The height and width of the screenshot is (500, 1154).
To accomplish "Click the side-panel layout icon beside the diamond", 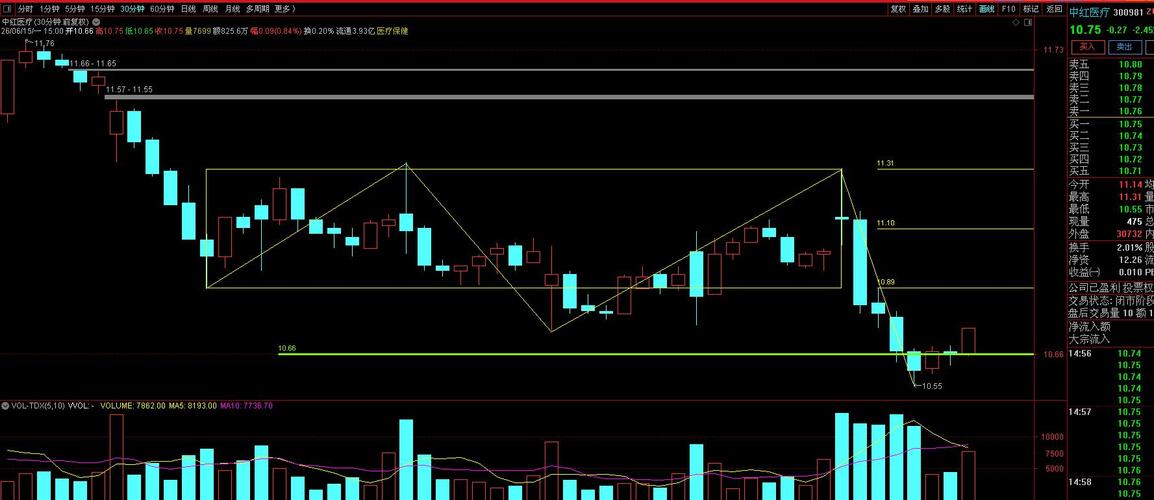I will pyautogui.click(x=1027, y=24).
